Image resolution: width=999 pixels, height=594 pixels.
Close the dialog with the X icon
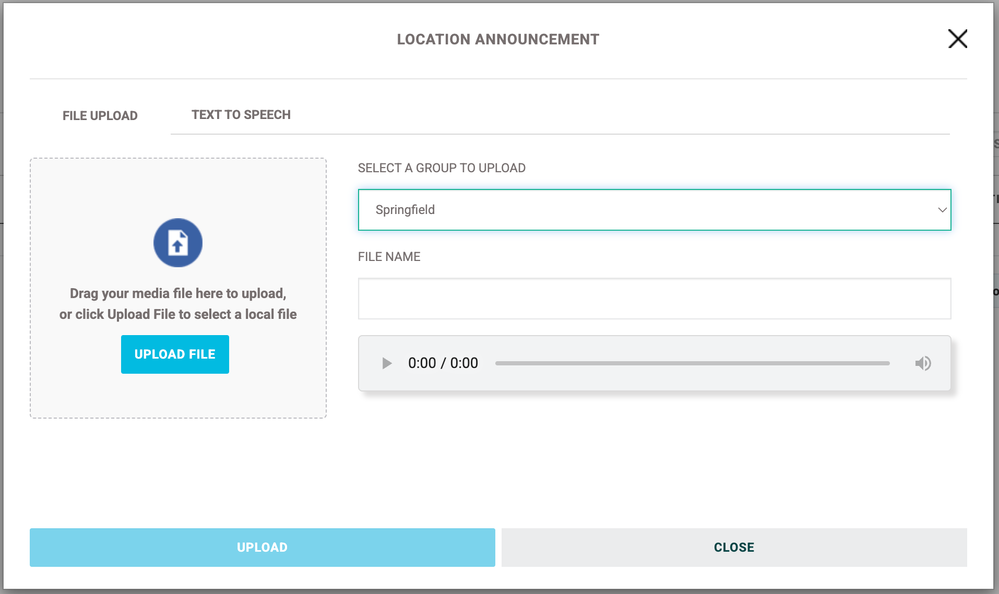[x=957, y=39]
